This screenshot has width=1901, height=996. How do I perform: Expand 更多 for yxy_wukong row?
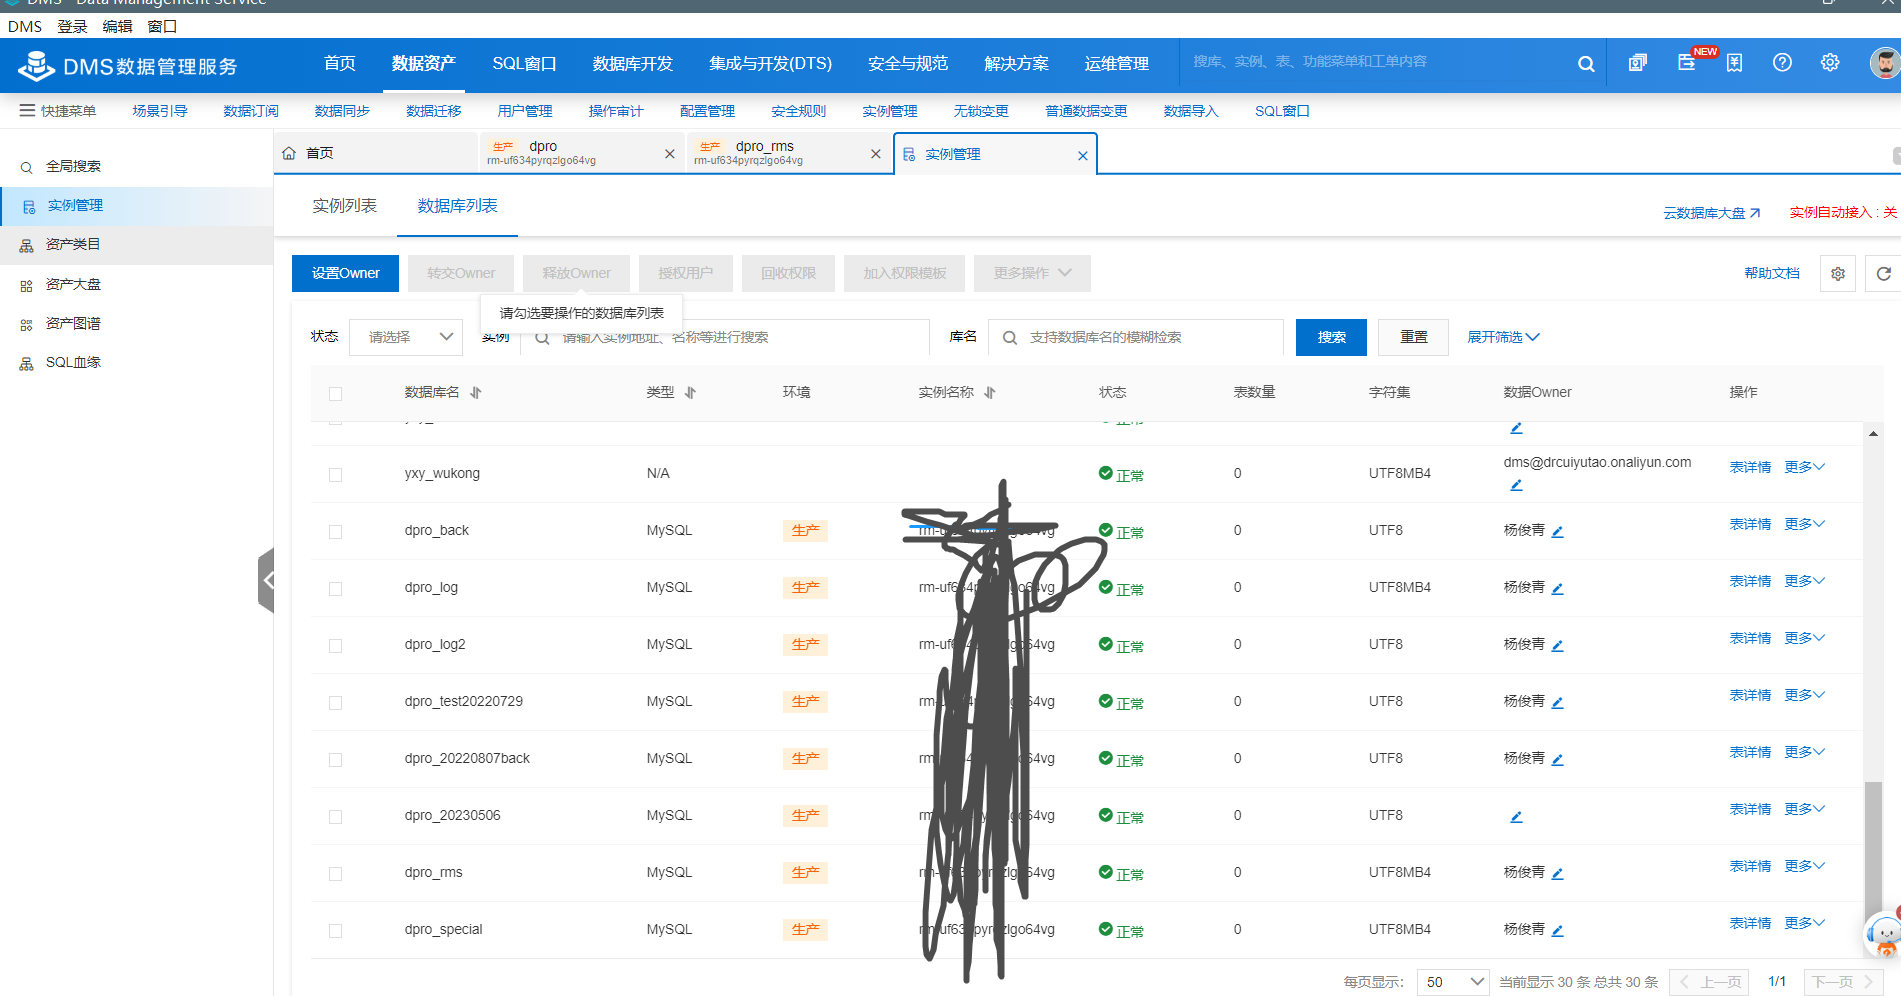[x=1804, y=467]
